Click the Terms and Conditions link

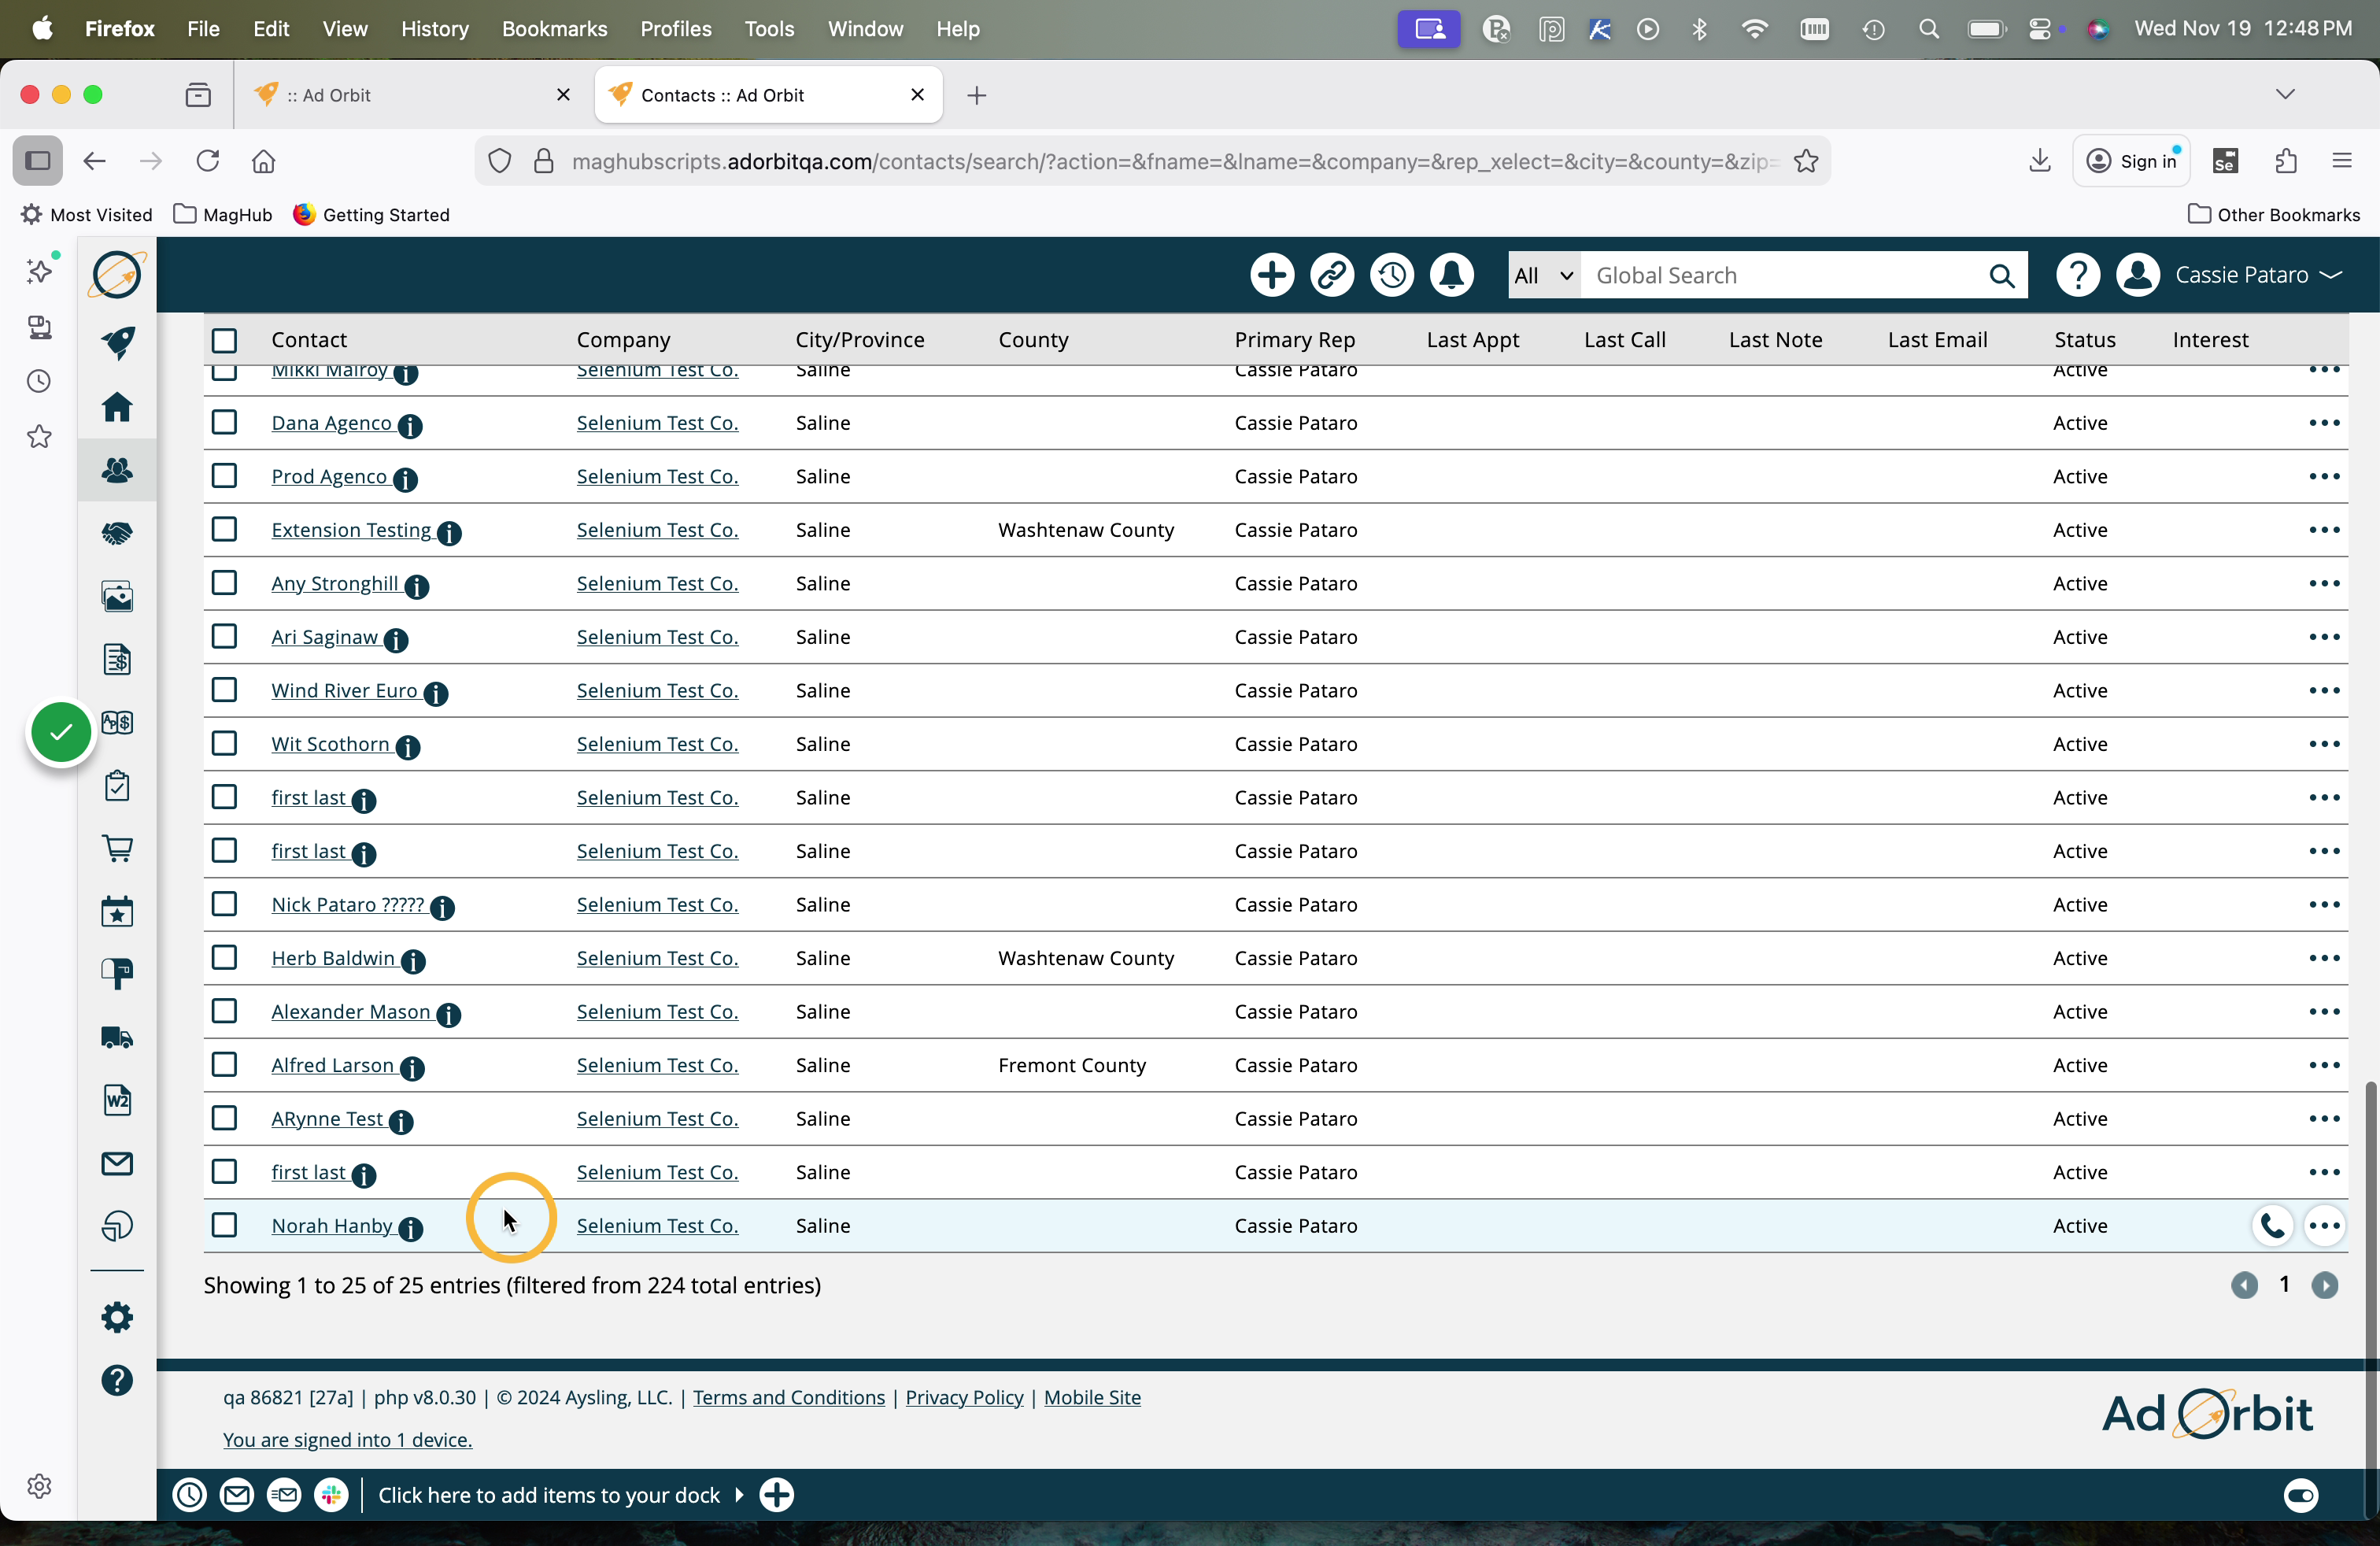pyautogui.click(x=788, y=1397)
